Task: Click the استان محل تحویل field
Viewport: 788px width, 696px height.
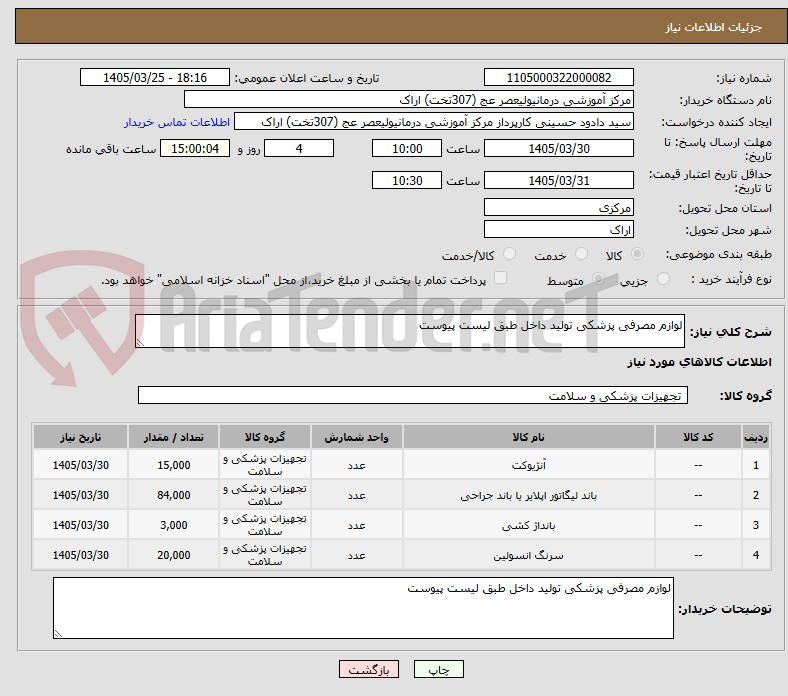Action: coord(558,207)
